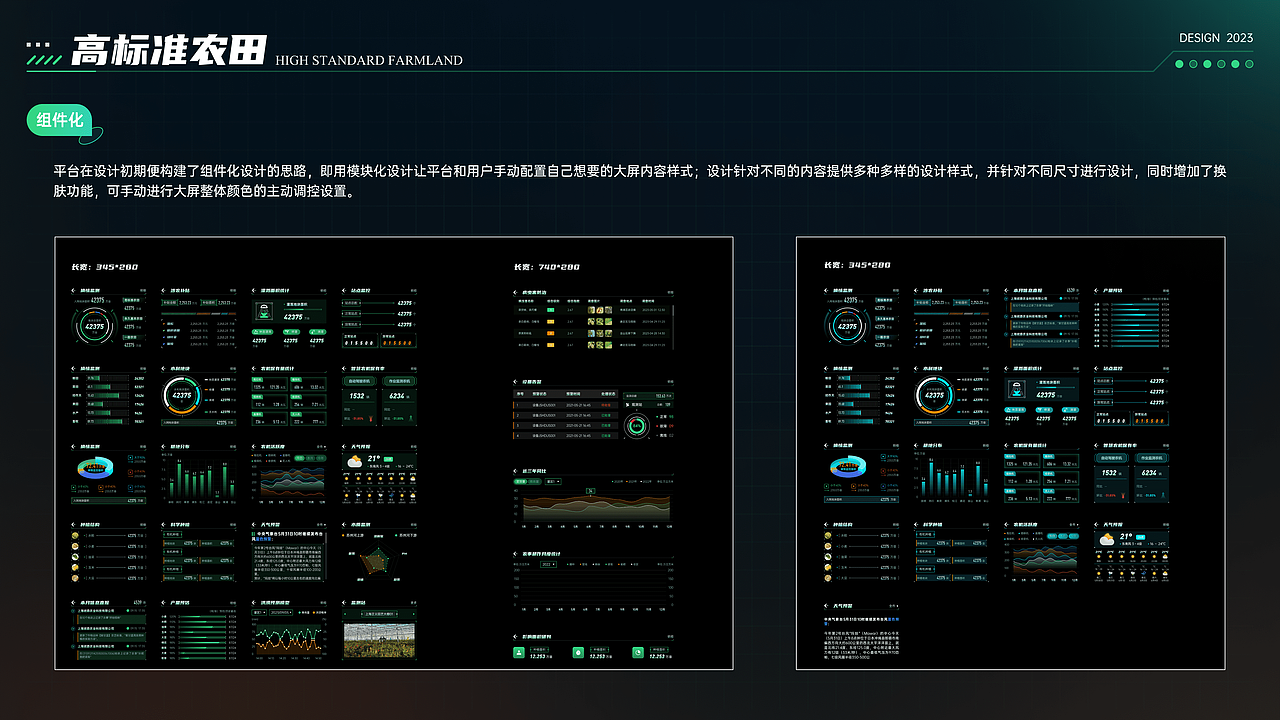Click the 作业监测农机 button in right panel
The width and height of the screenshot is (1280, 720).
[x=1152, y=458]
